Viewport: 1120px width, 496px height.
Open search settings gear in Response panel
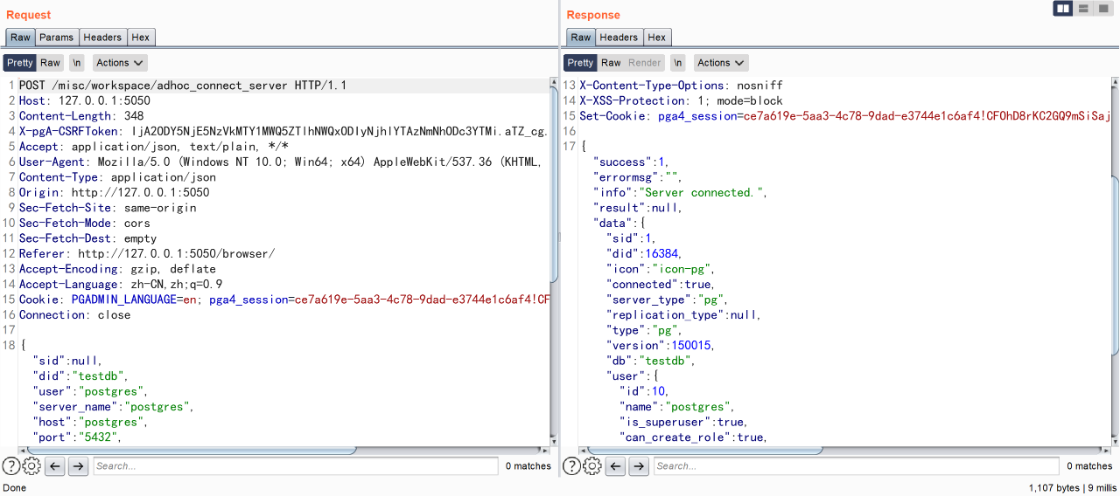(592, 466)
